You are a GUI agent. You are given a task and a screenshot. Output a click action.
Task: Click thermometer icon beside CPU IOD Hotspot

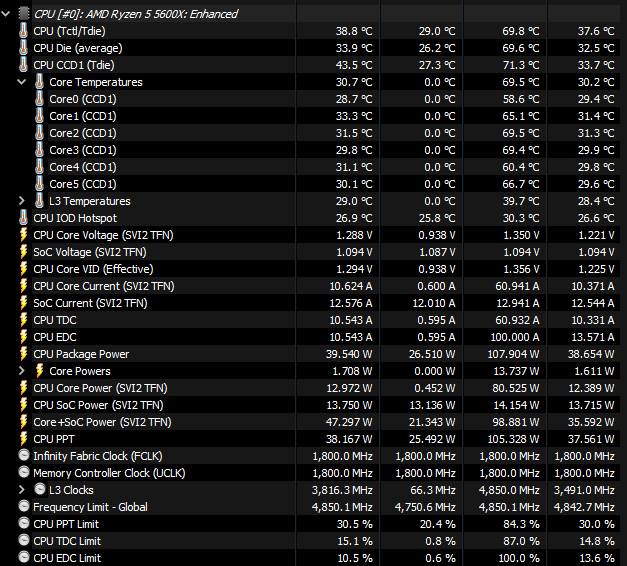[x=24, y=218]
